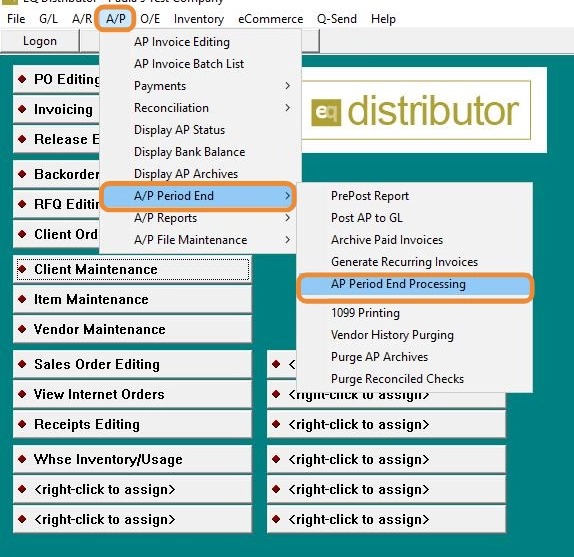
Task: Open the eCommerce menu
Action: [x=271, y=19]
